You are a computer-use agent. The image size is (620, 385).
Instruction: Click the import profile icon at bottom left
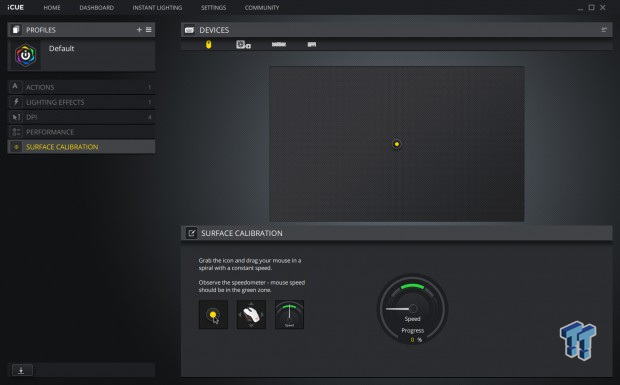coord(22,370)
